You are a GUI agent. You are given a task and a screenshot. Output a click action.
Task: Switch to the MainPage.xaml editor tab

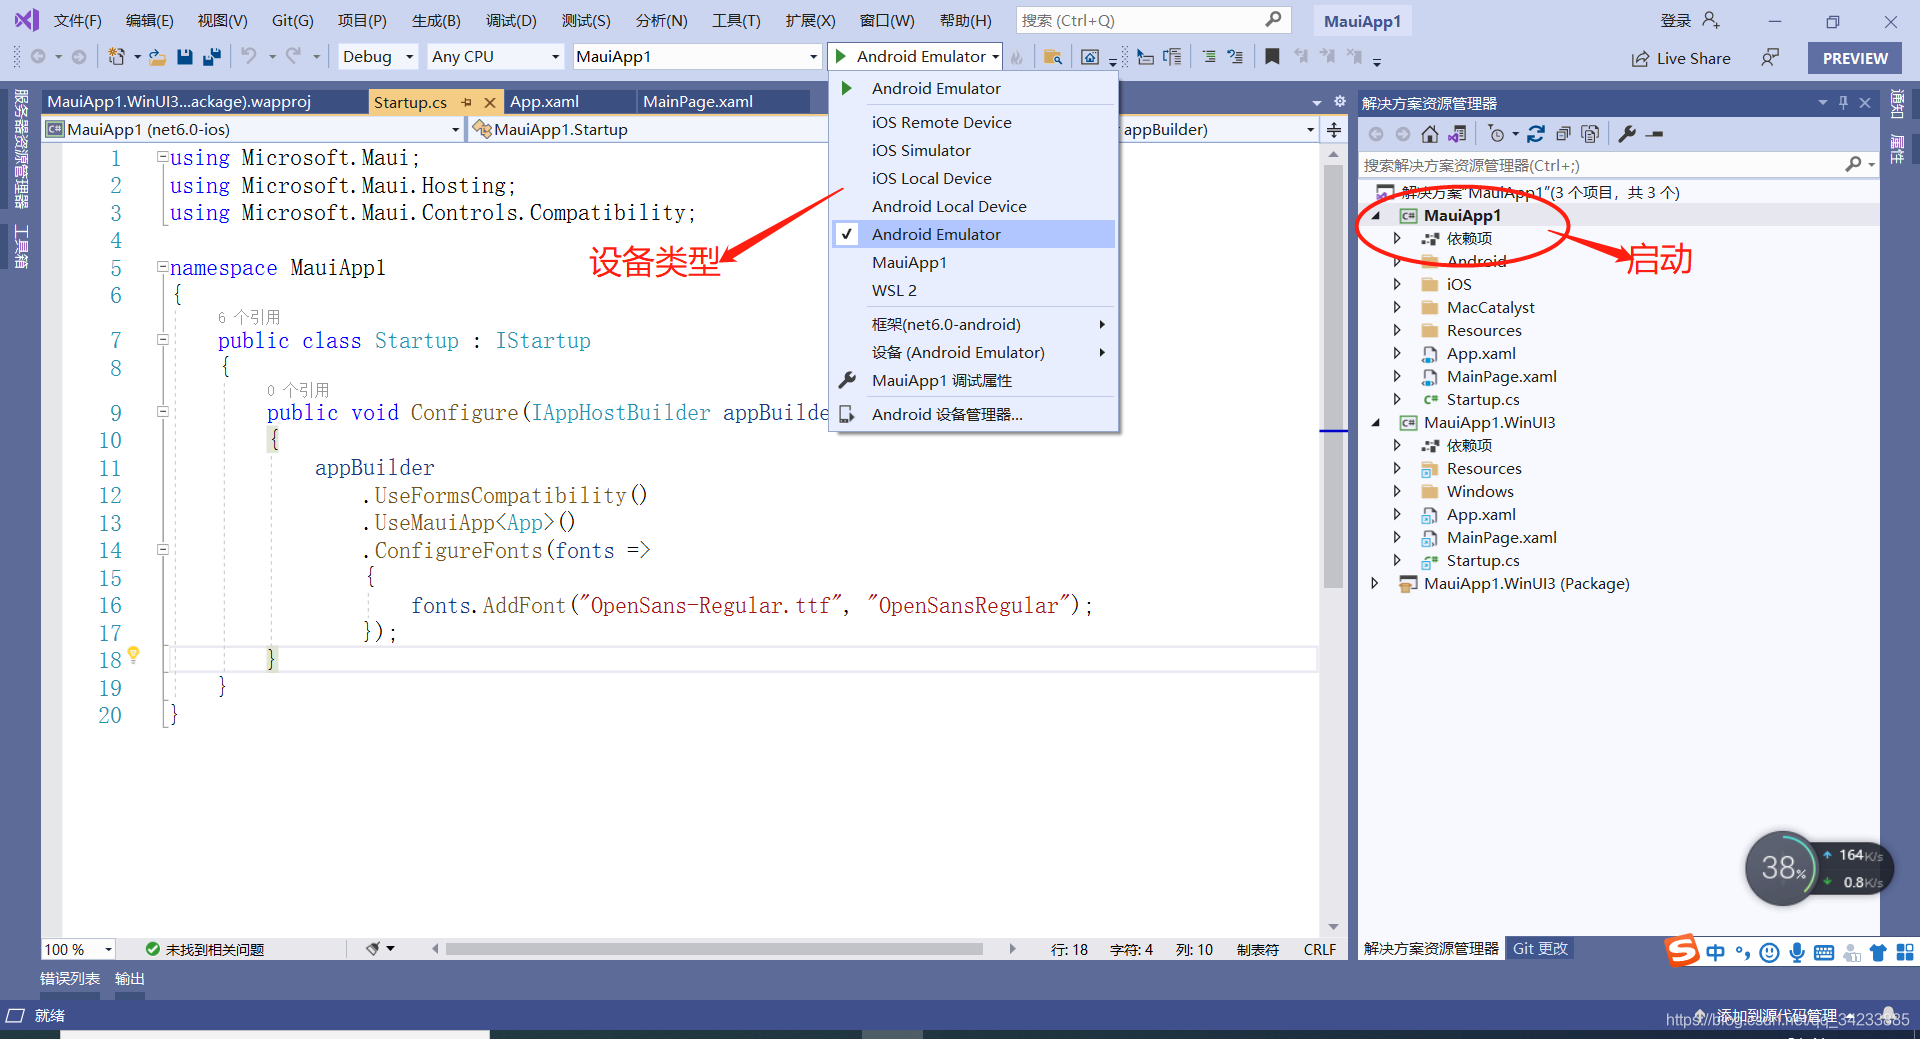[x=698, y=102]
